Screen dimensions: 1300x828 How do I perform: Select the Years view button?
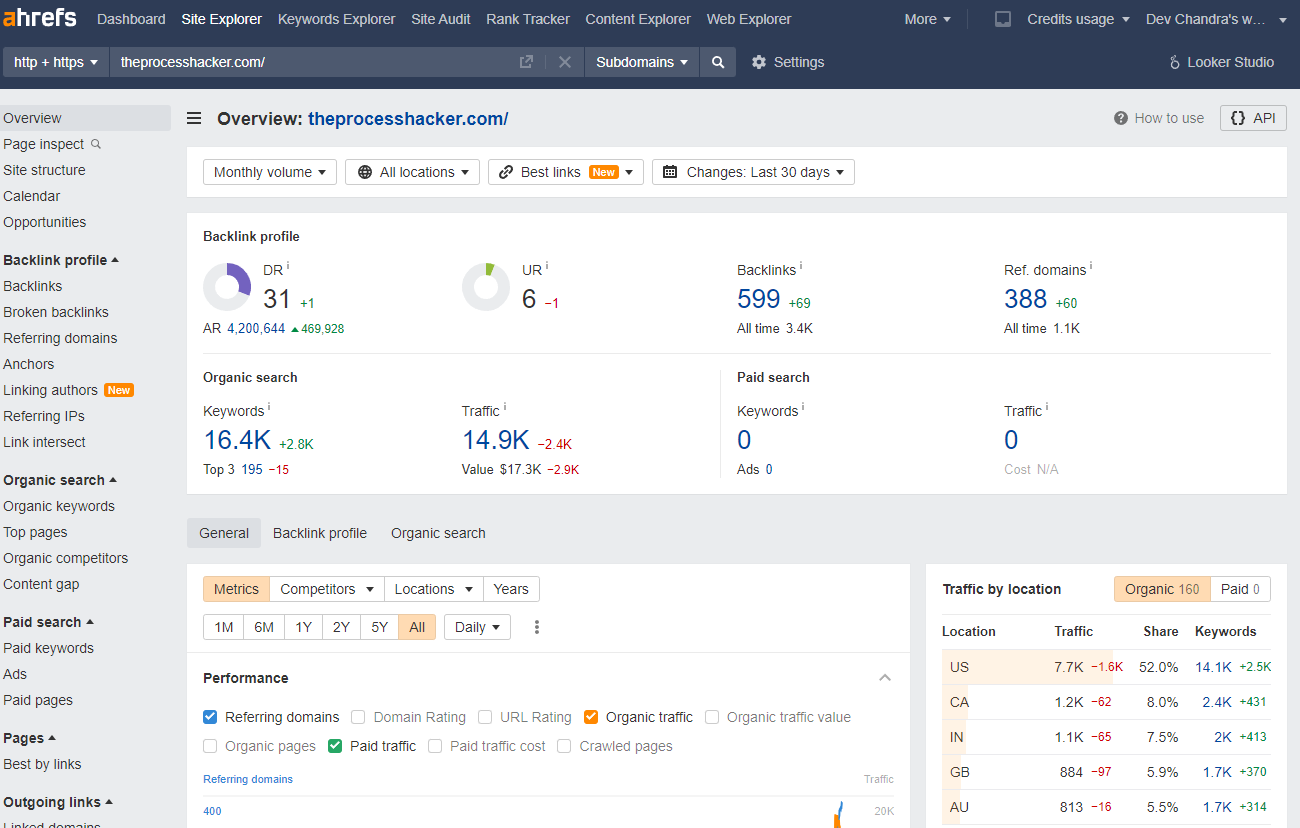[x=511, y=589]
